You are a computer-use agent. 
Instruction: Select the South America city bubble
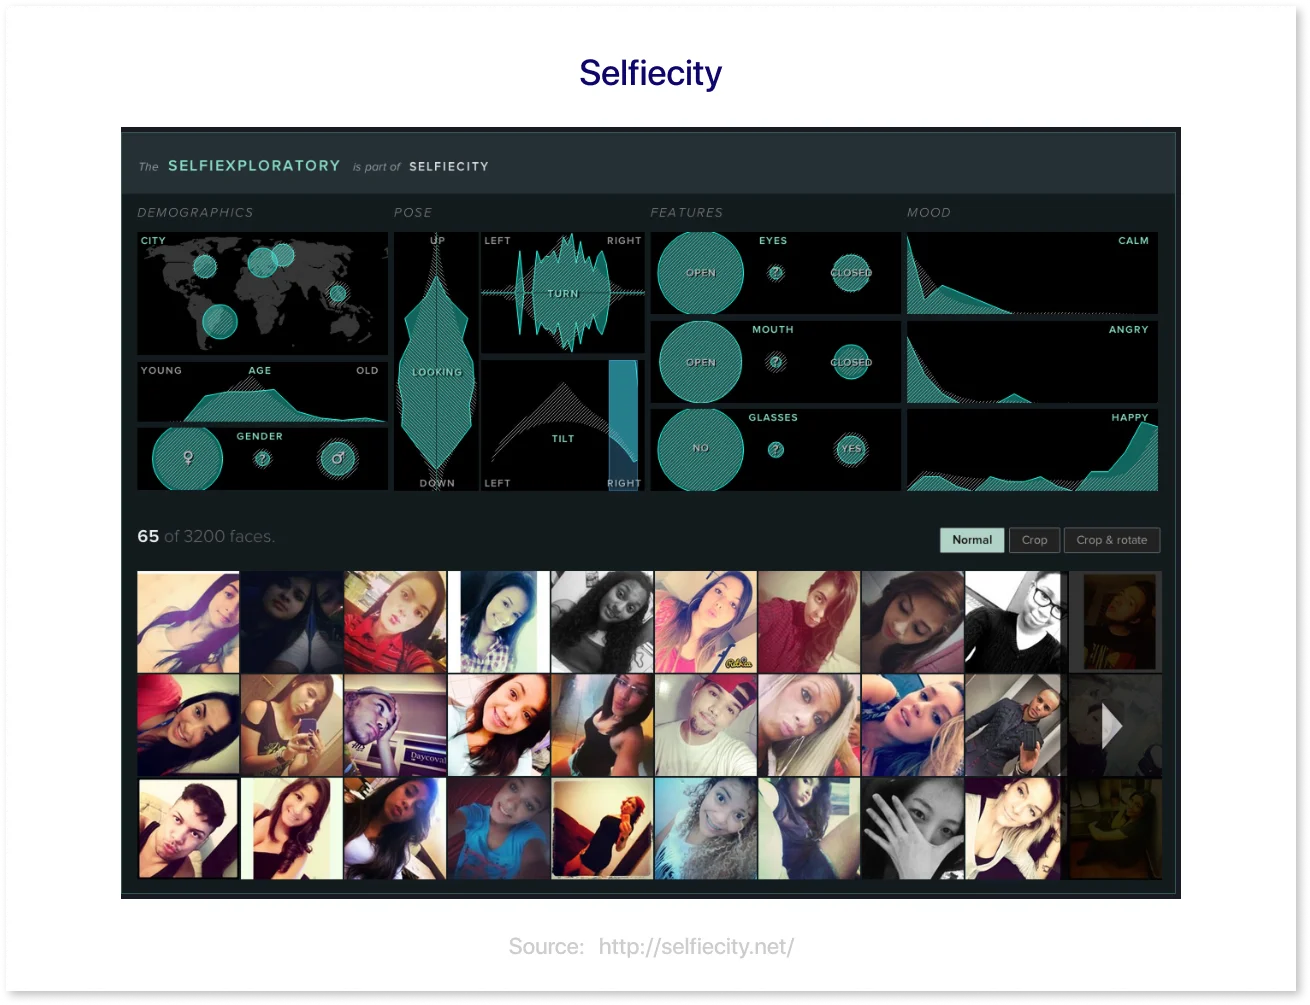coord(220,322)
